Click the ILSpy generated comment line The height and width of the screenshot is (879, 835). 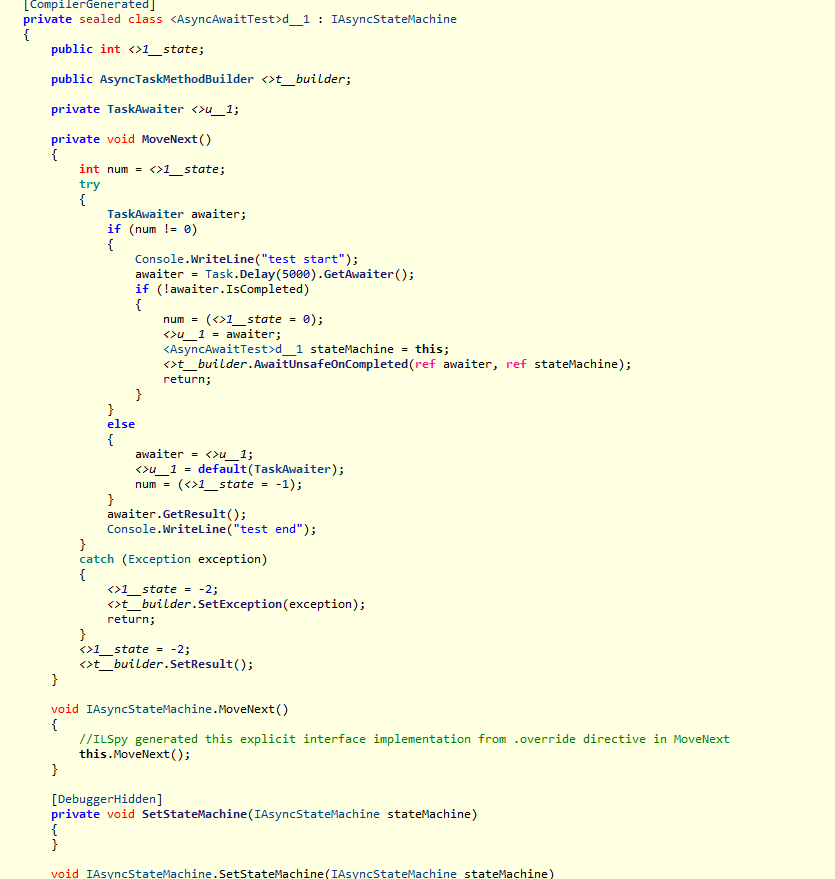(x=404, y=739)
